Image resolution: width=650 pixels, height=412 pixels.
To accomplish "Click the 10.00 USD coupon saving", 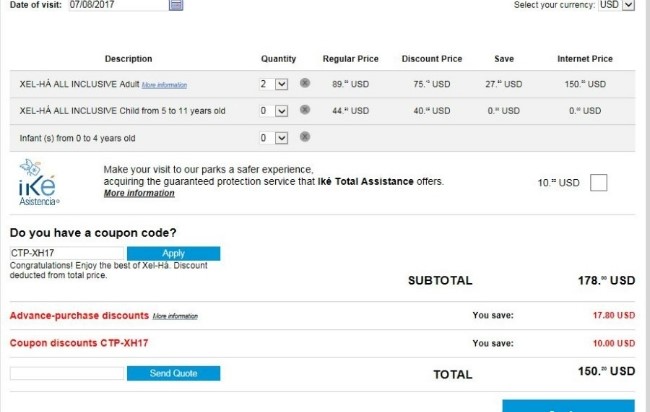I will coord(614,343).
